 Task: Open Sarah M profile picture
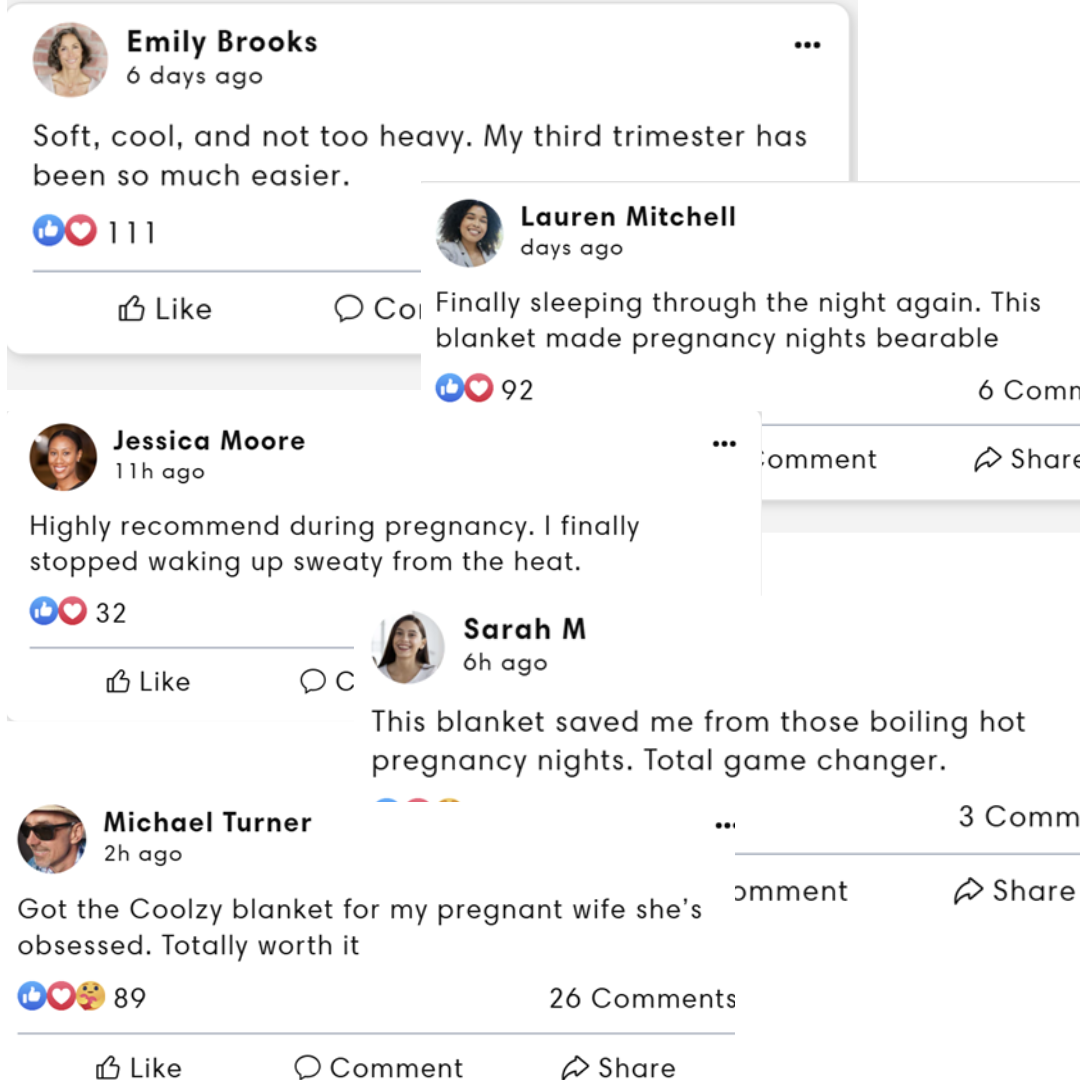(408, 647)
